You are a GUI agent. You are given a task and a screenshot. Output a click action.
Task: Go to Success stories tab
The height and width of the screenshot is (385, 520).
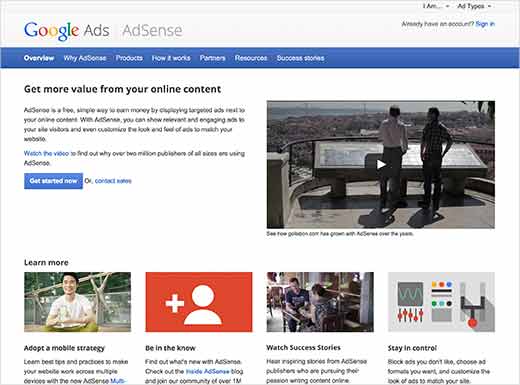pyautogui.click(x=300, y=58)
